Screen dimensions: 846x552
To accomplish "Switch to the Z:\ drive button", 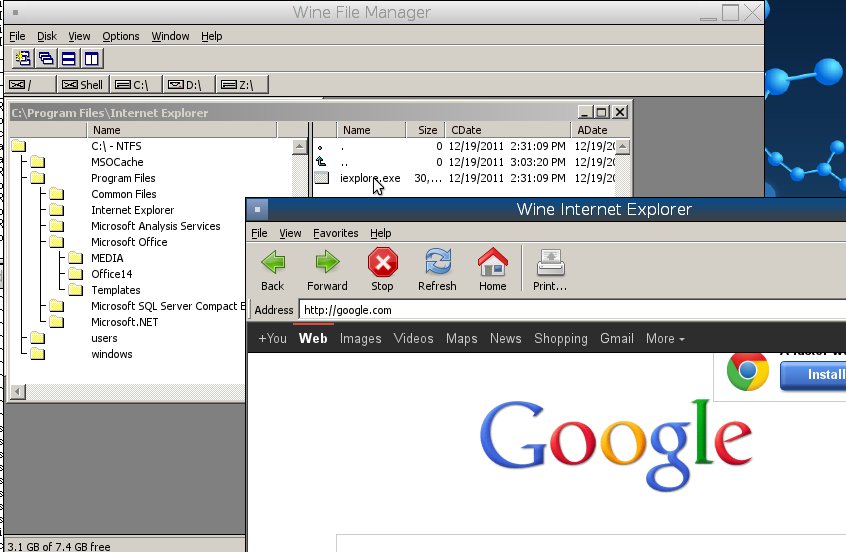I will click(x=241, y=85).
